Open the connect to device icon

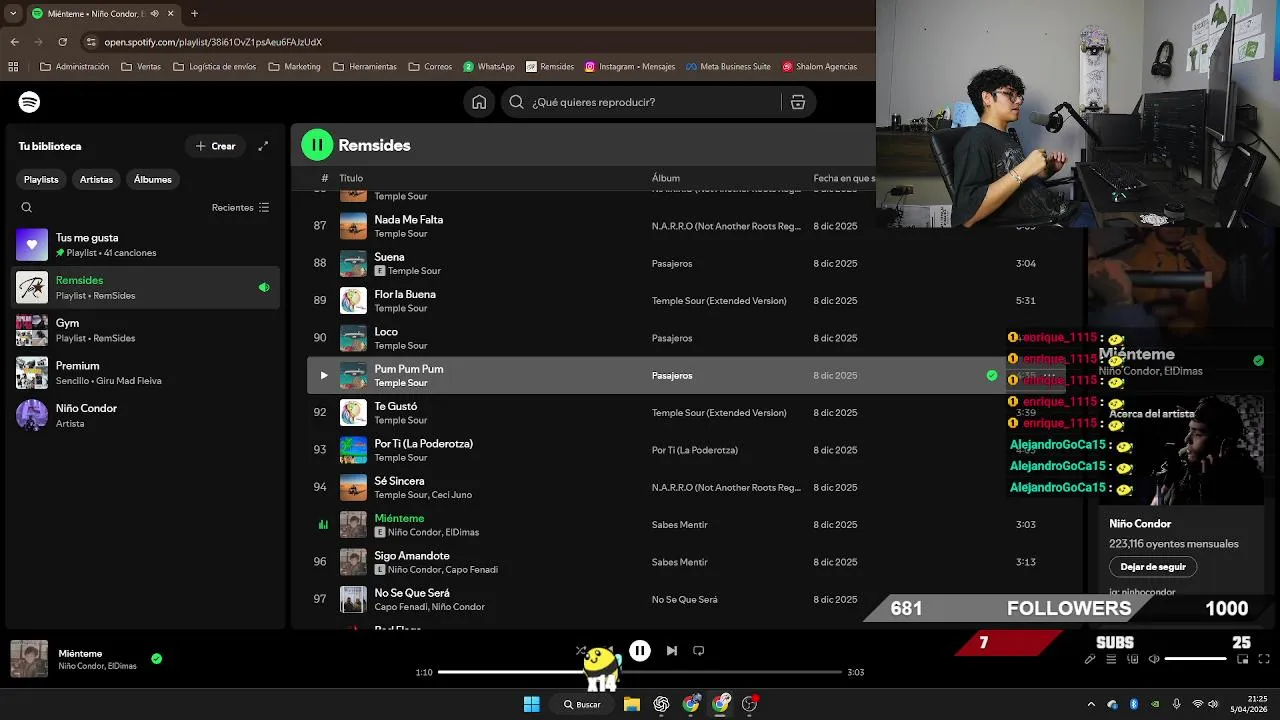point(1133,659)
